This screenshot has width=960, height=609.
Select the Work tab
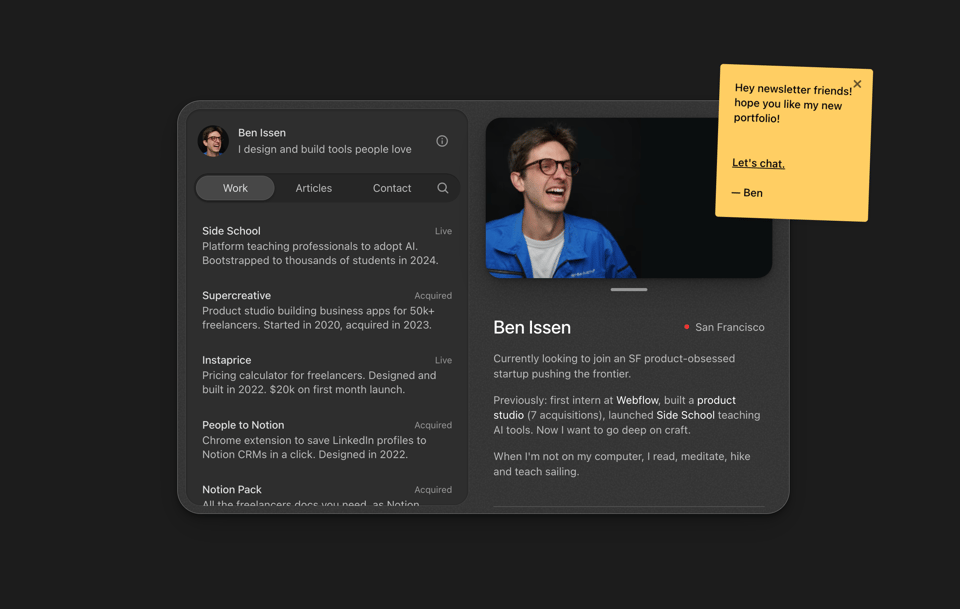point(235,188)
